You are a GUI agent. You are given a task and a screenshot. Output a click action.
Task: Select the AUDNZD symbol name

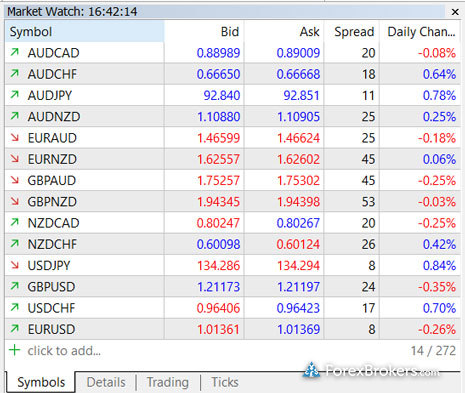54,117
